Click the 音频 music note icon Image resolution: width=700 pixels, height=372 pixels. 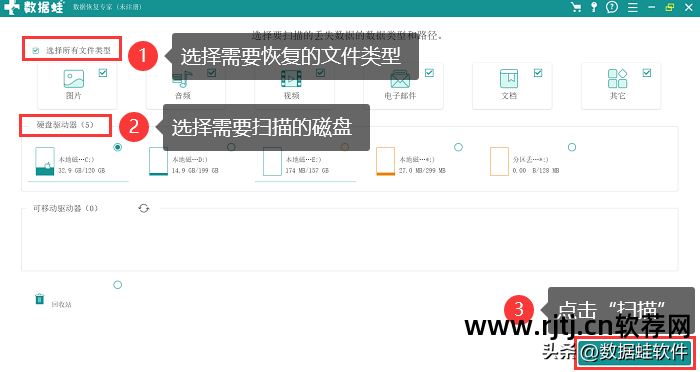(x=183, y=79)
